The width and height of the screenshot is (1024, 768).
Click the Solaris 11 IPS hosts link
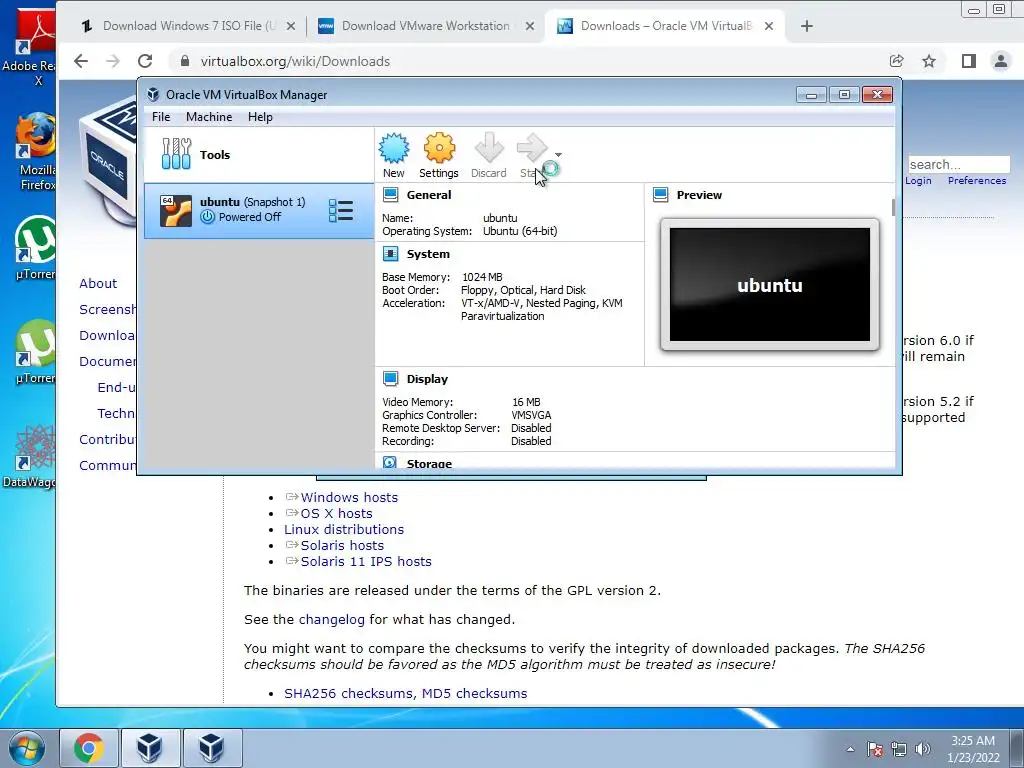pyautogui.click(x=366, y=562)
